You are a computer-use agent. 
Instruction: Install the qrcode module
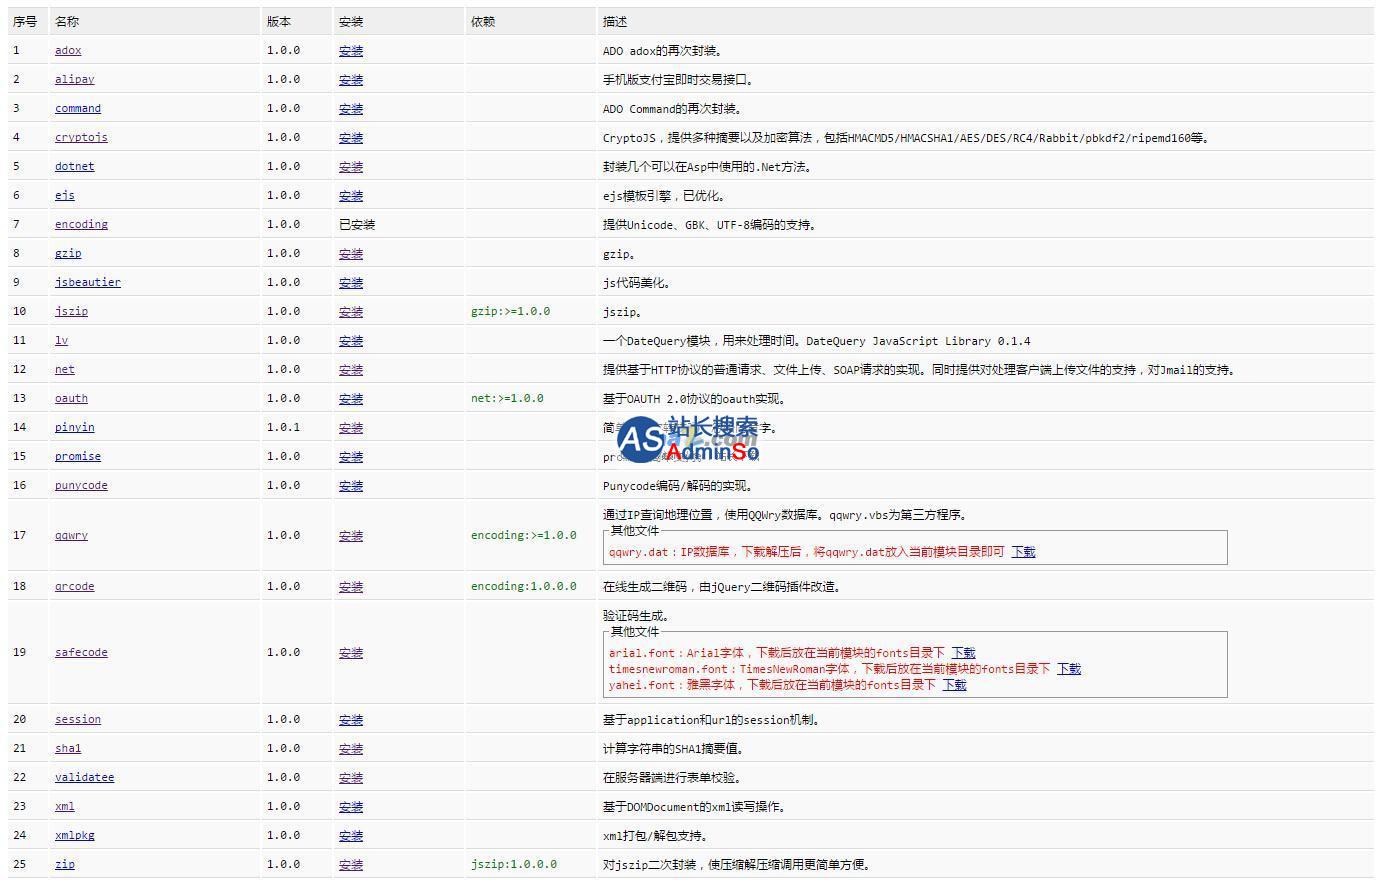click(x=351, y=586)
